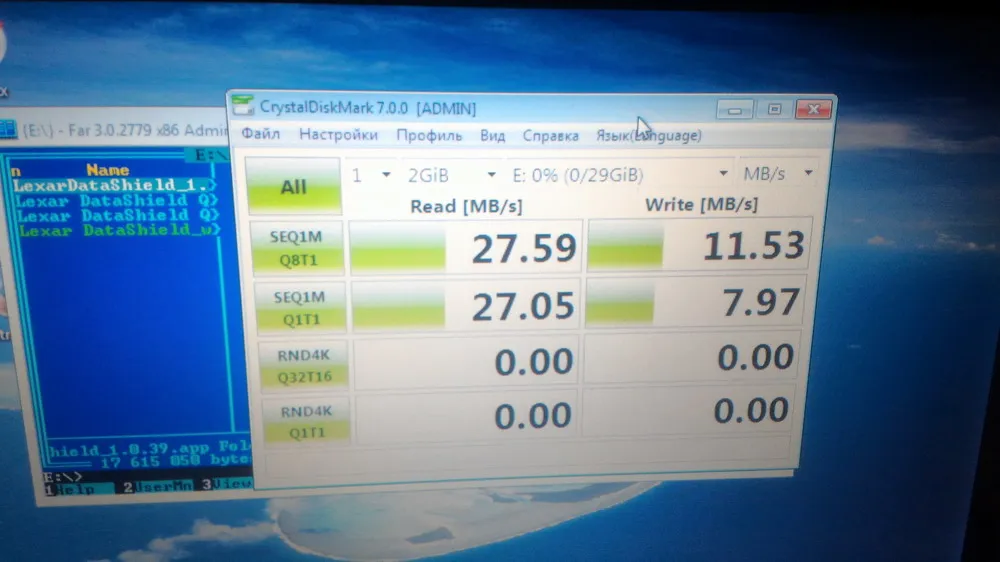Open the Профиль menu
This screenshot has height=562, width=1000.
click(x=429, y=135)
